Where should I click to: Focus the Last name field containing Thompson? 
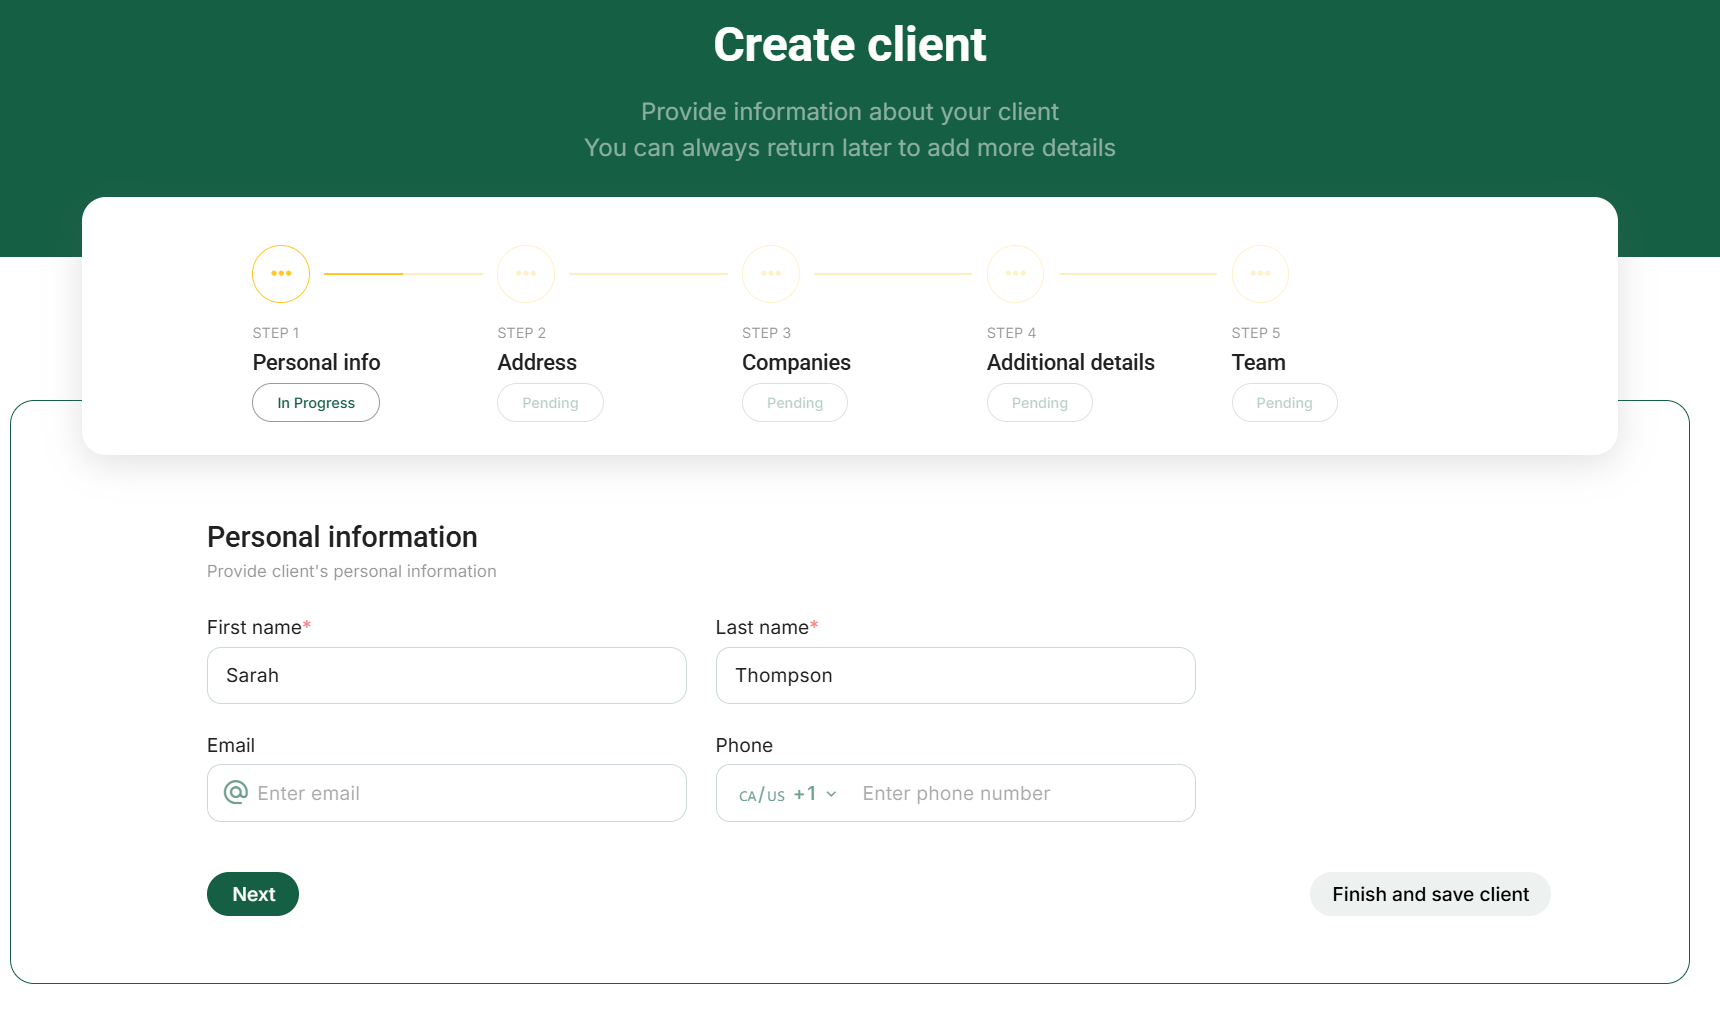coord(956,676)
